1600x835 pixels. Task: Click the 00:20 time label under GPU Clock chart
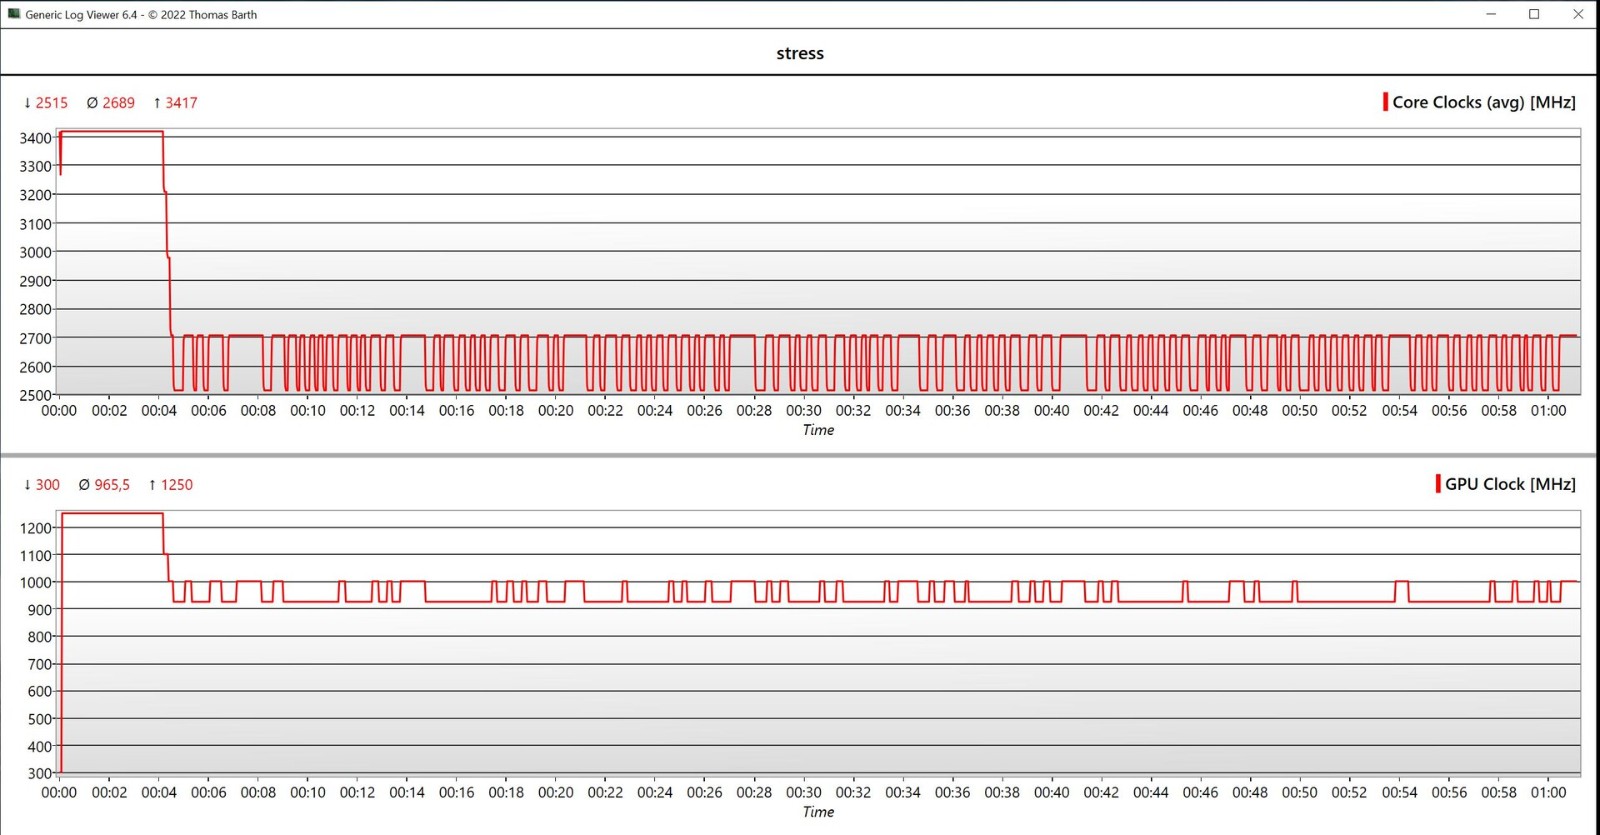(x=556, y=792)
